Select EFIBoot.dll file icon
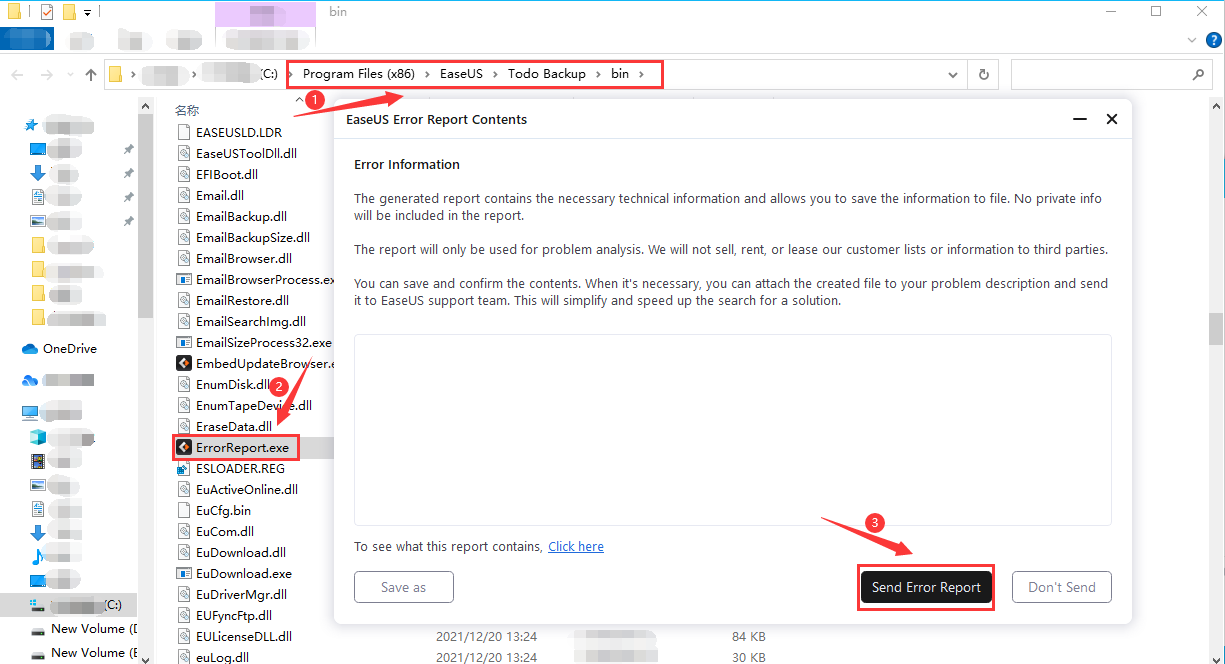Image resolution: width=1225 pixels, height=664 pixels. click(x=183, y=174)
